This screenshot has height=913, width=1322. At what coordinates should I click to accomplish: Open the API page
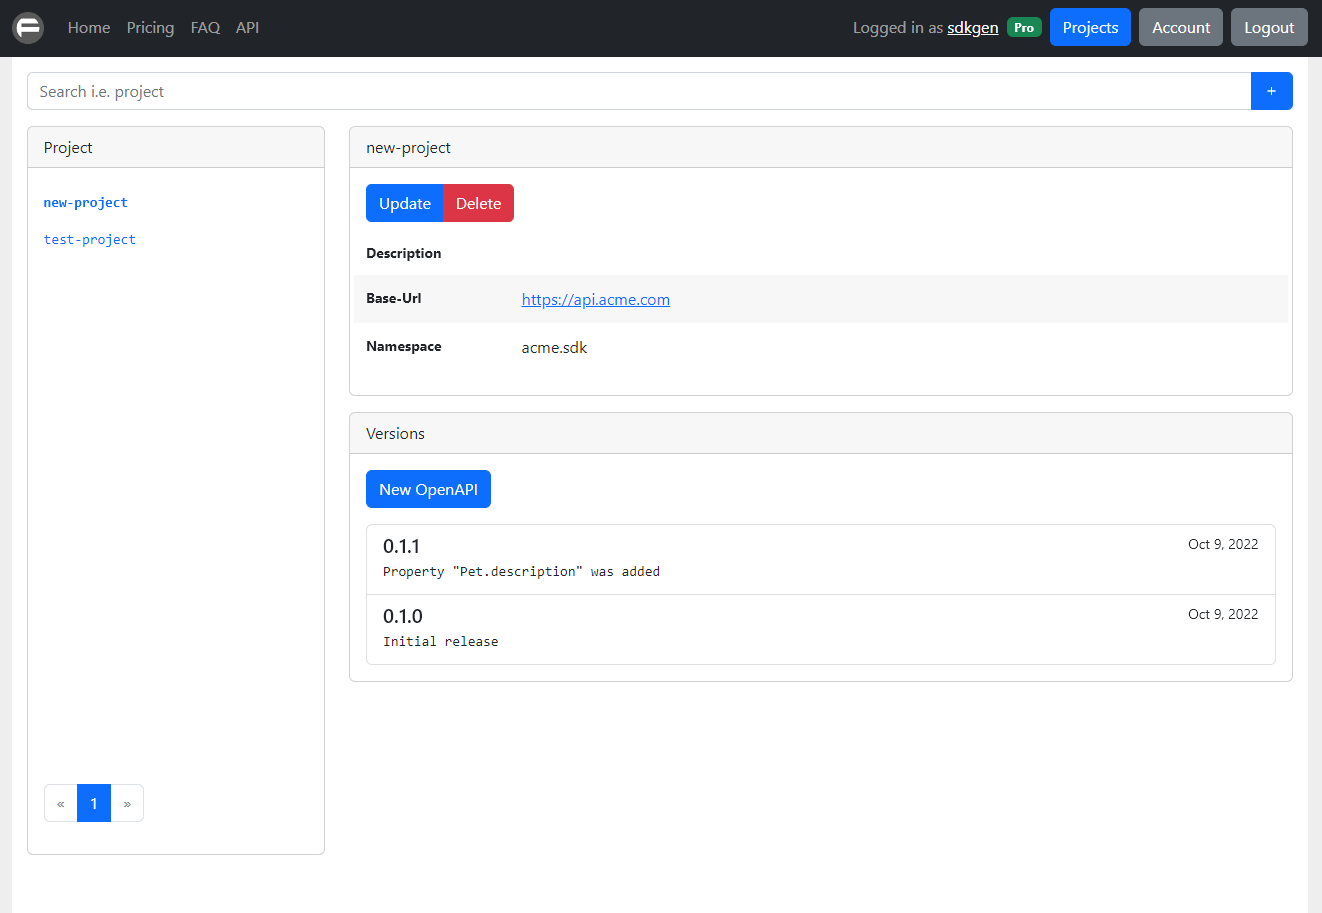[x=247, y=28]
